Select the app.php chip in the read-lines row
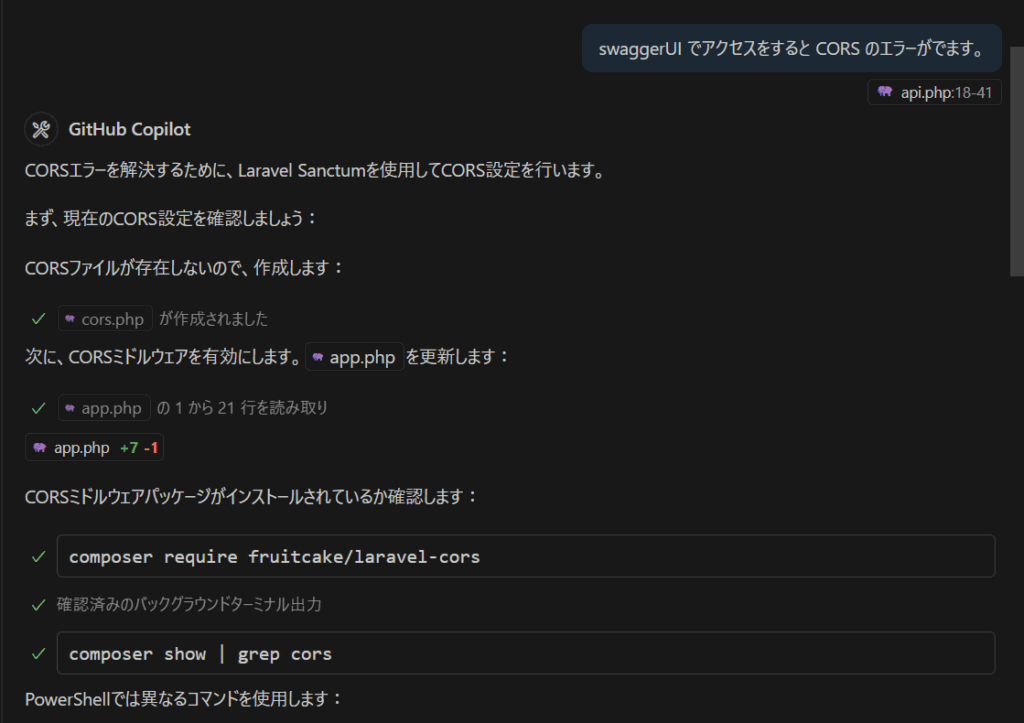This screenshot has height=723, width=1024. point(104,408)
